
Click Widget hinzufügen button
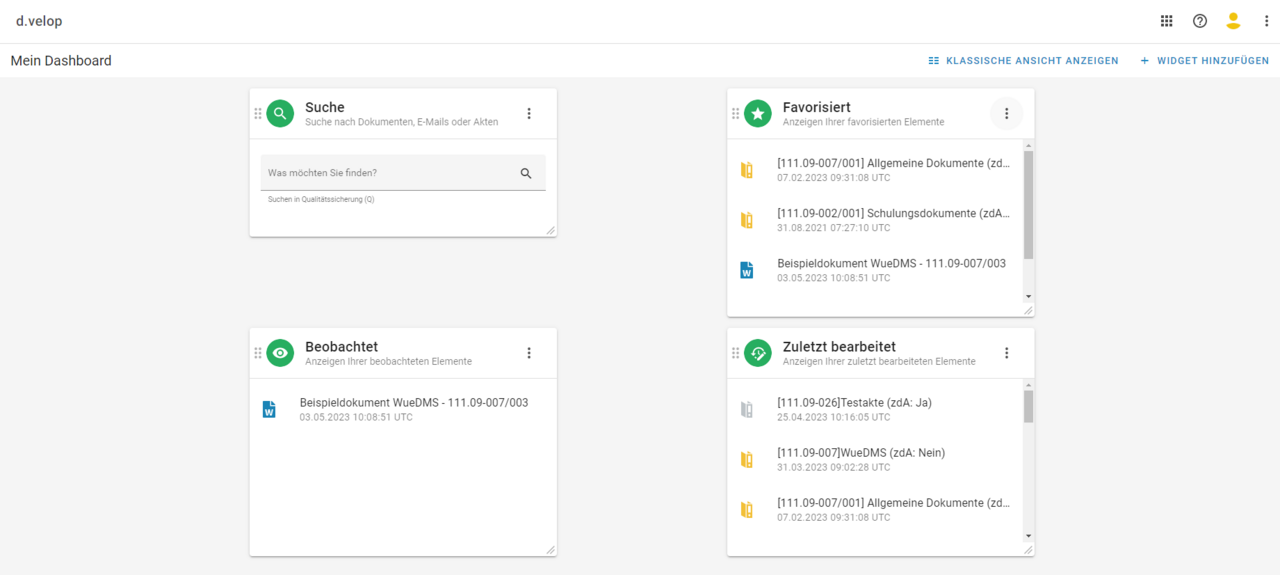tap(1204, 61)
